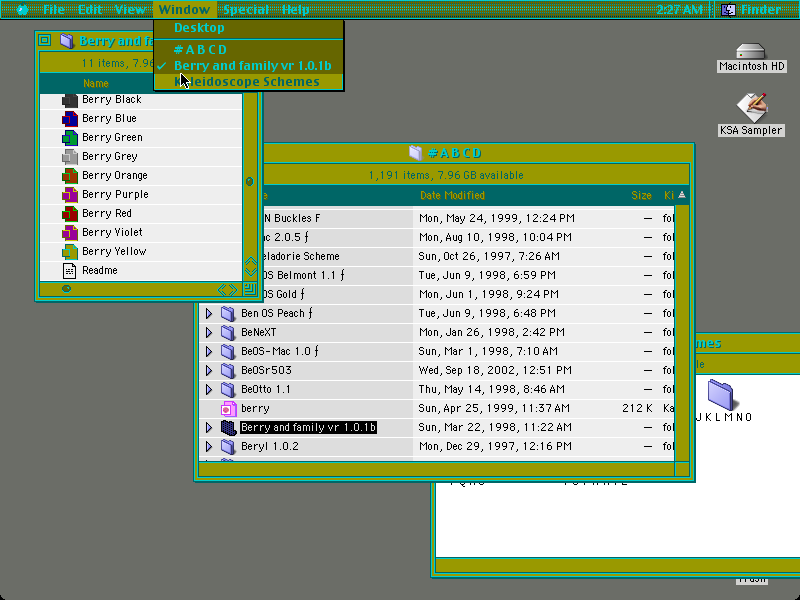Viewport: 800px width, 600px height.
Task: Select date Sun, Apr 25, 1999, 11:37 AM
Action: point(494,409)
